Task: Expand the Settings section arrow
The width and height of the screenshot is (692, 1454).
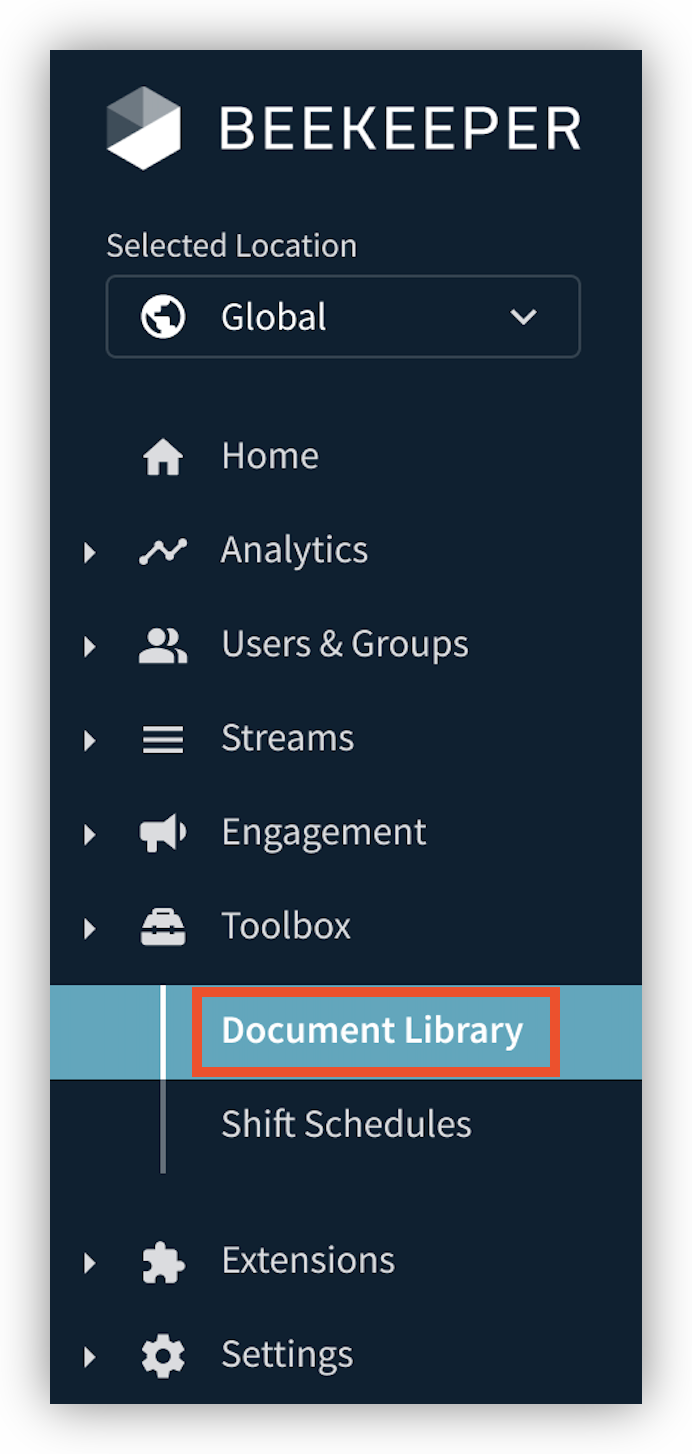Action: coord(90,1356)
